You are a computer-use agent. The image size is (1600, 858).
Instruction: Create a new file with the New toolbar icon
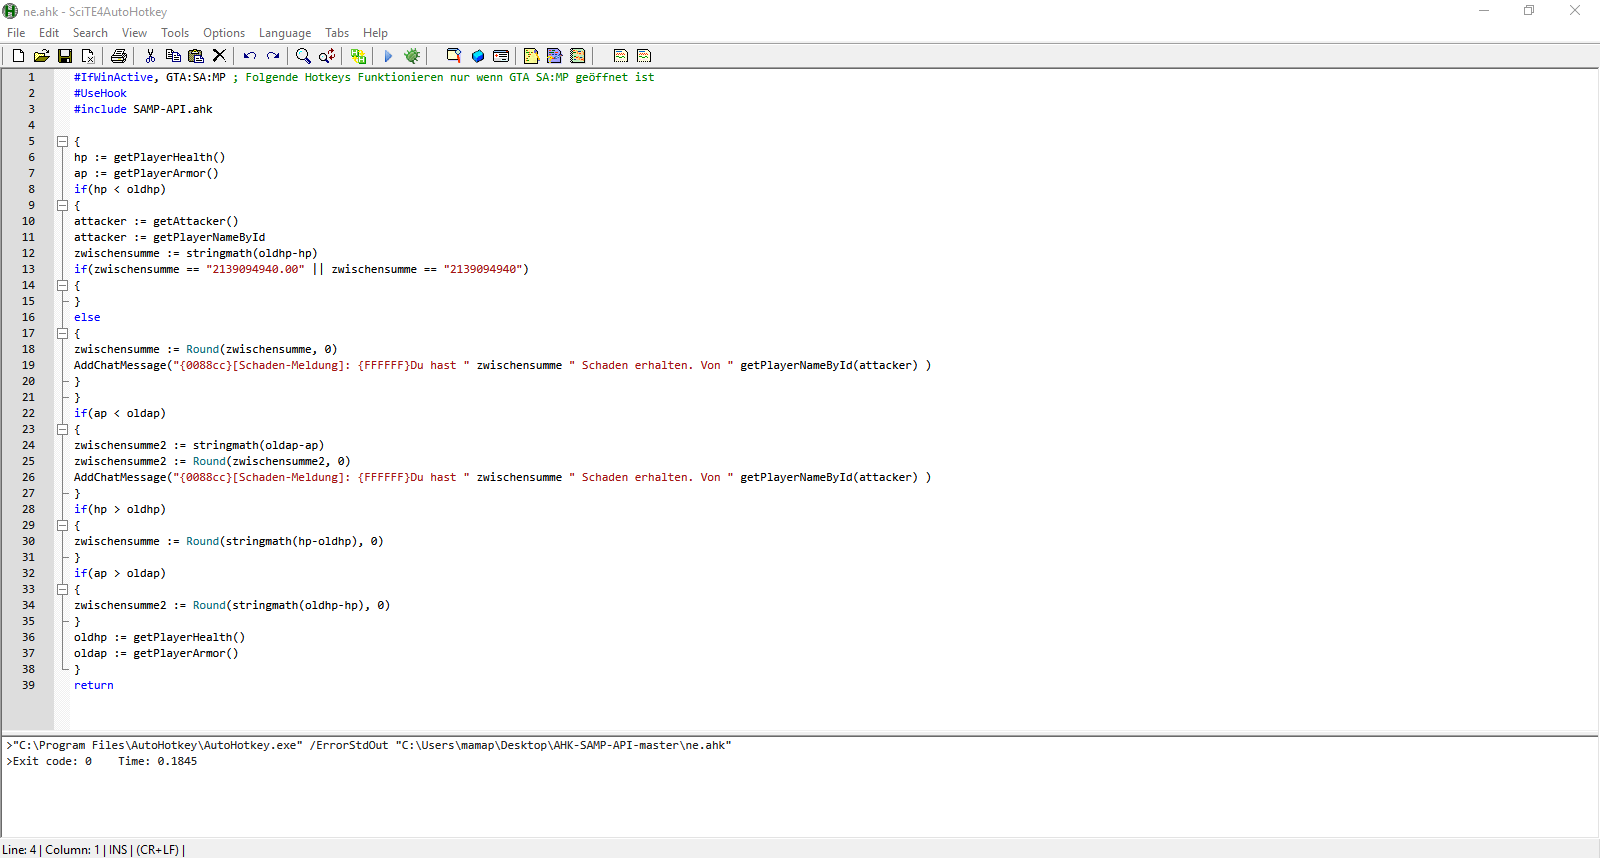[x=18, y=56]
